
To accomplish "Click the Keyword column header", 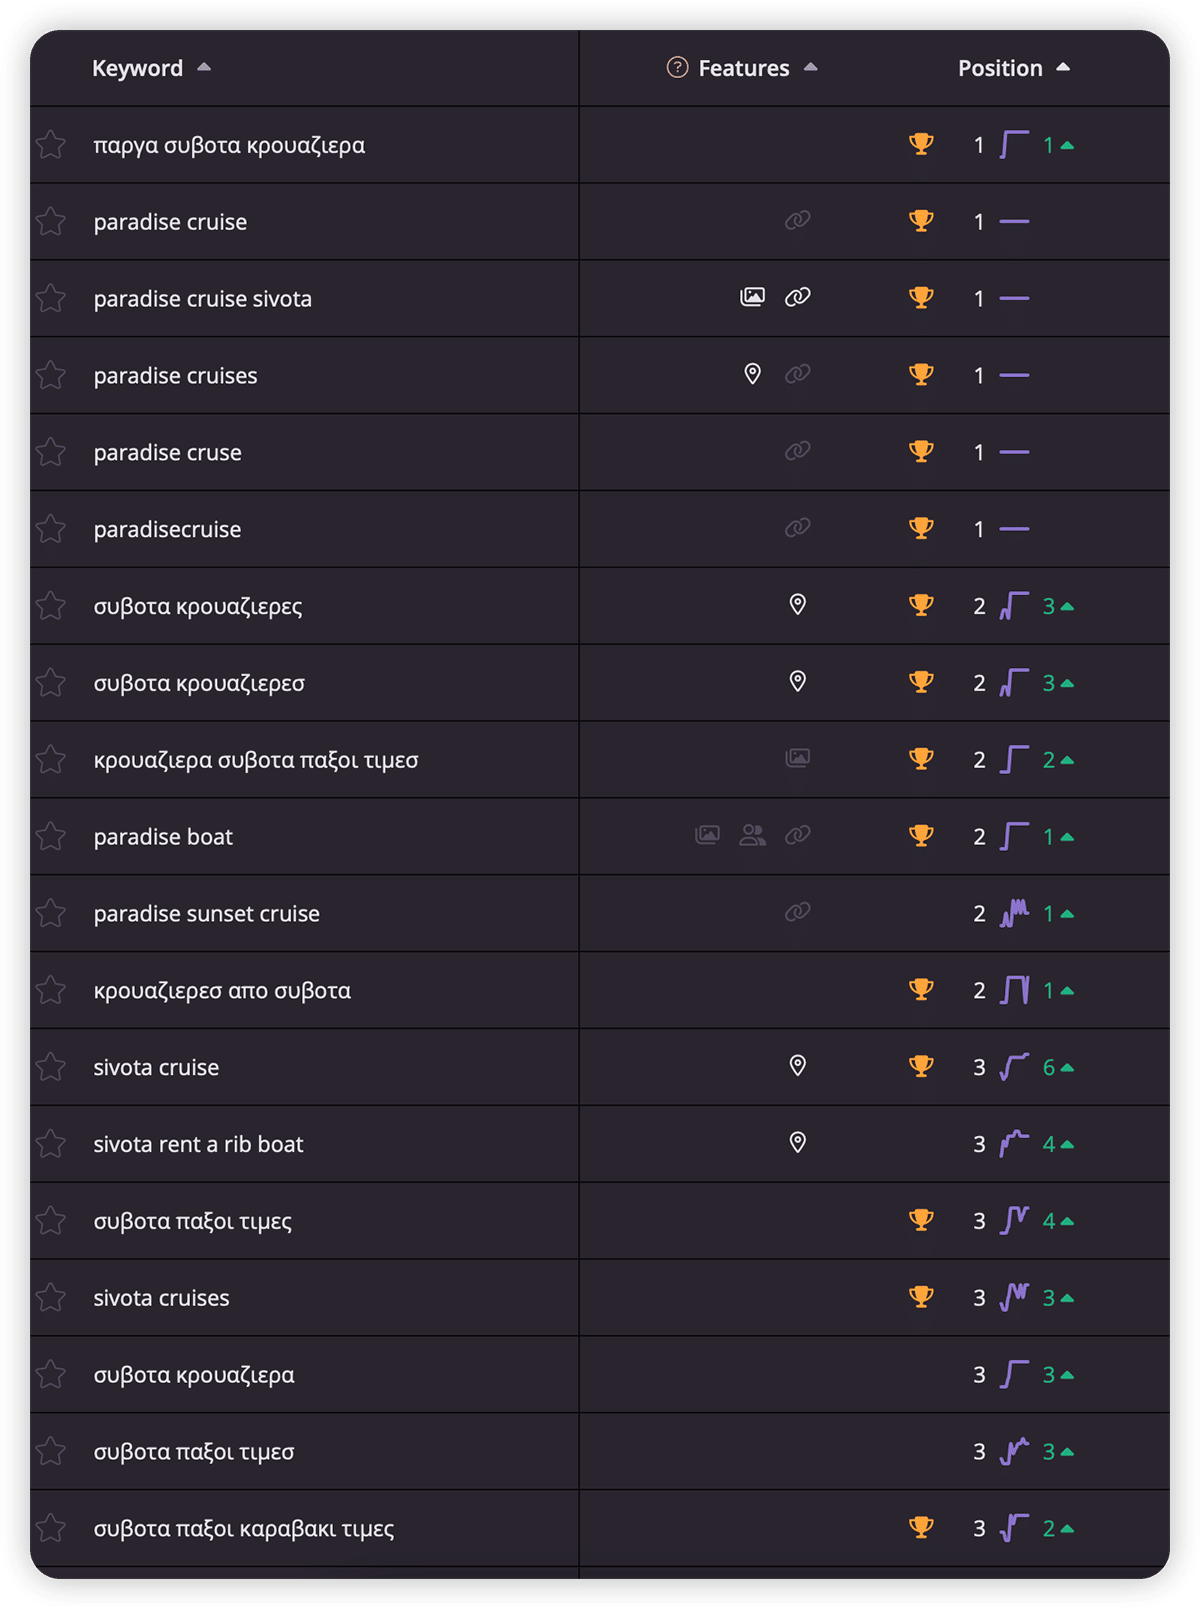I will (x=137, y=68).
